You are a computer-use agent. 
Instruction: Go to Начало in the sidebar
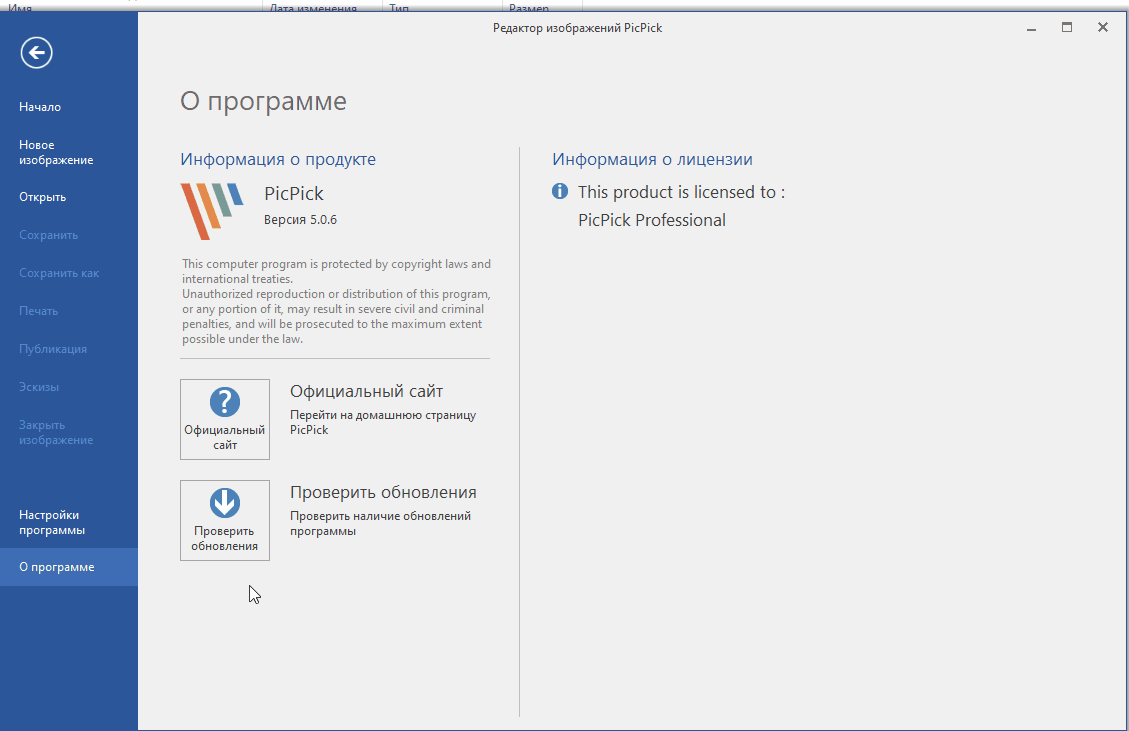click(x=40, y=107)
